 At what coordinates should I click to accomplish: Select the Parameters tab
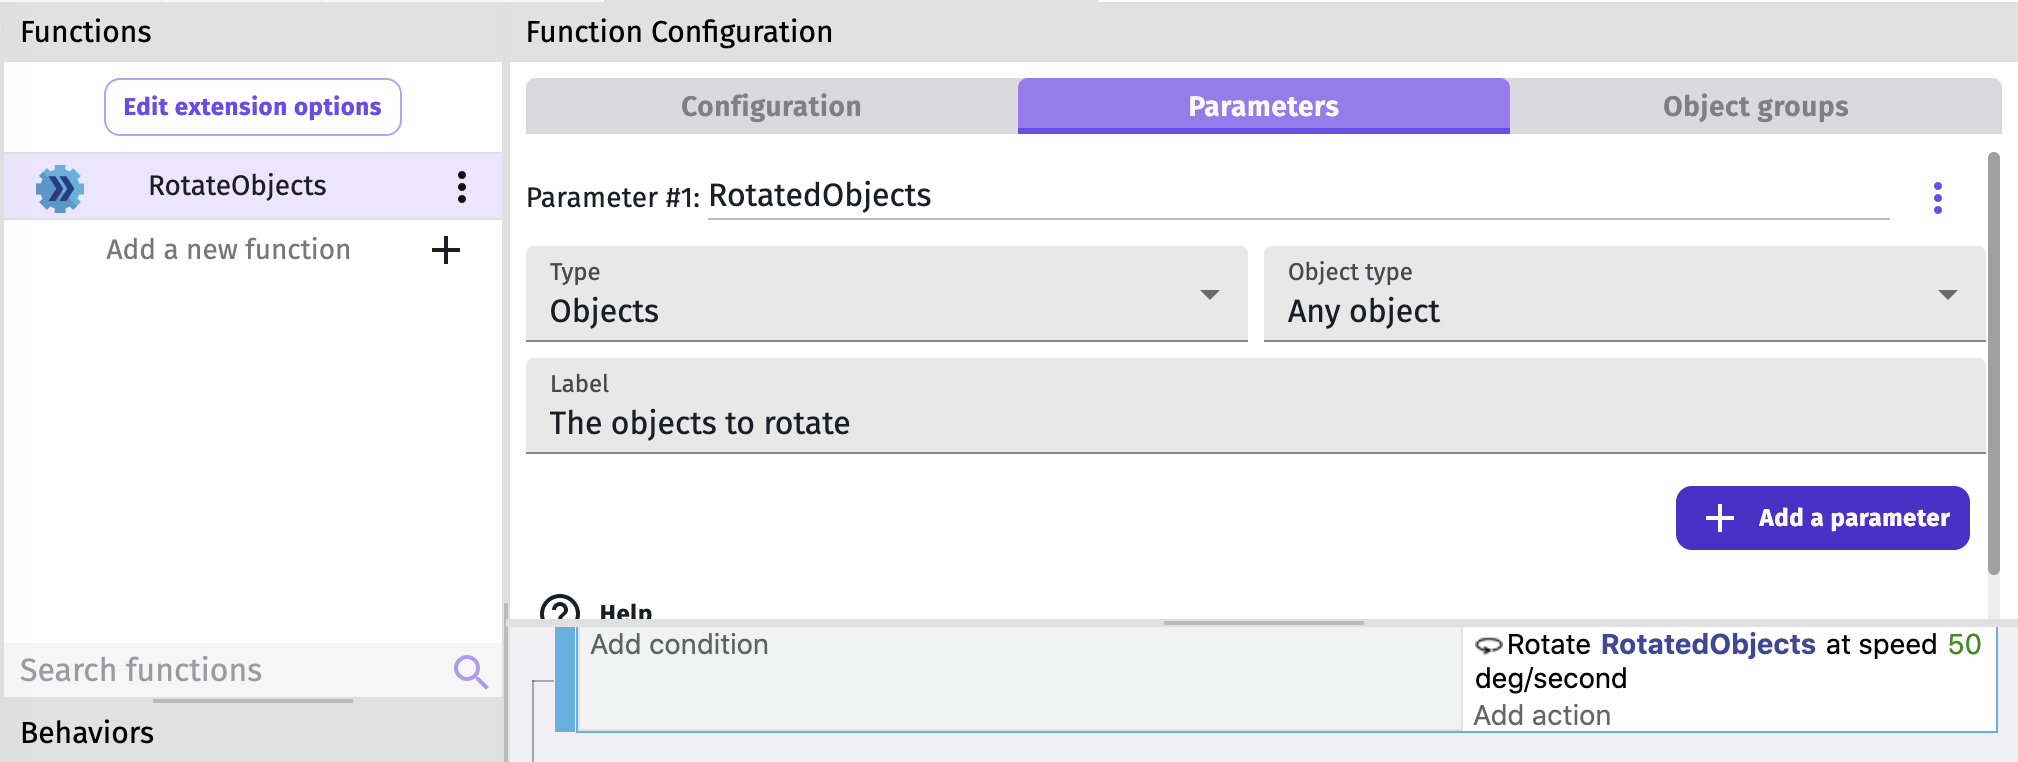pyautogui.click(x=1263, y=107)
